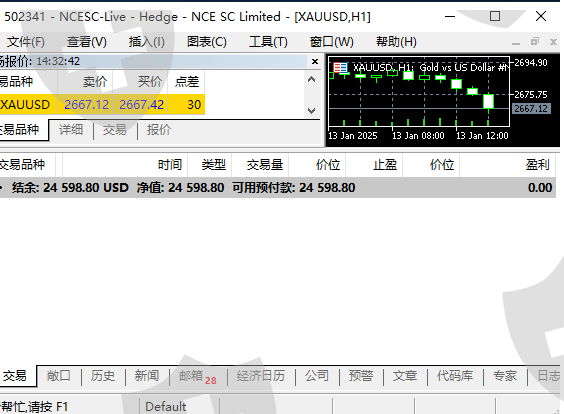Click the XAUUSD chart table icon

[x=340, y=67]
